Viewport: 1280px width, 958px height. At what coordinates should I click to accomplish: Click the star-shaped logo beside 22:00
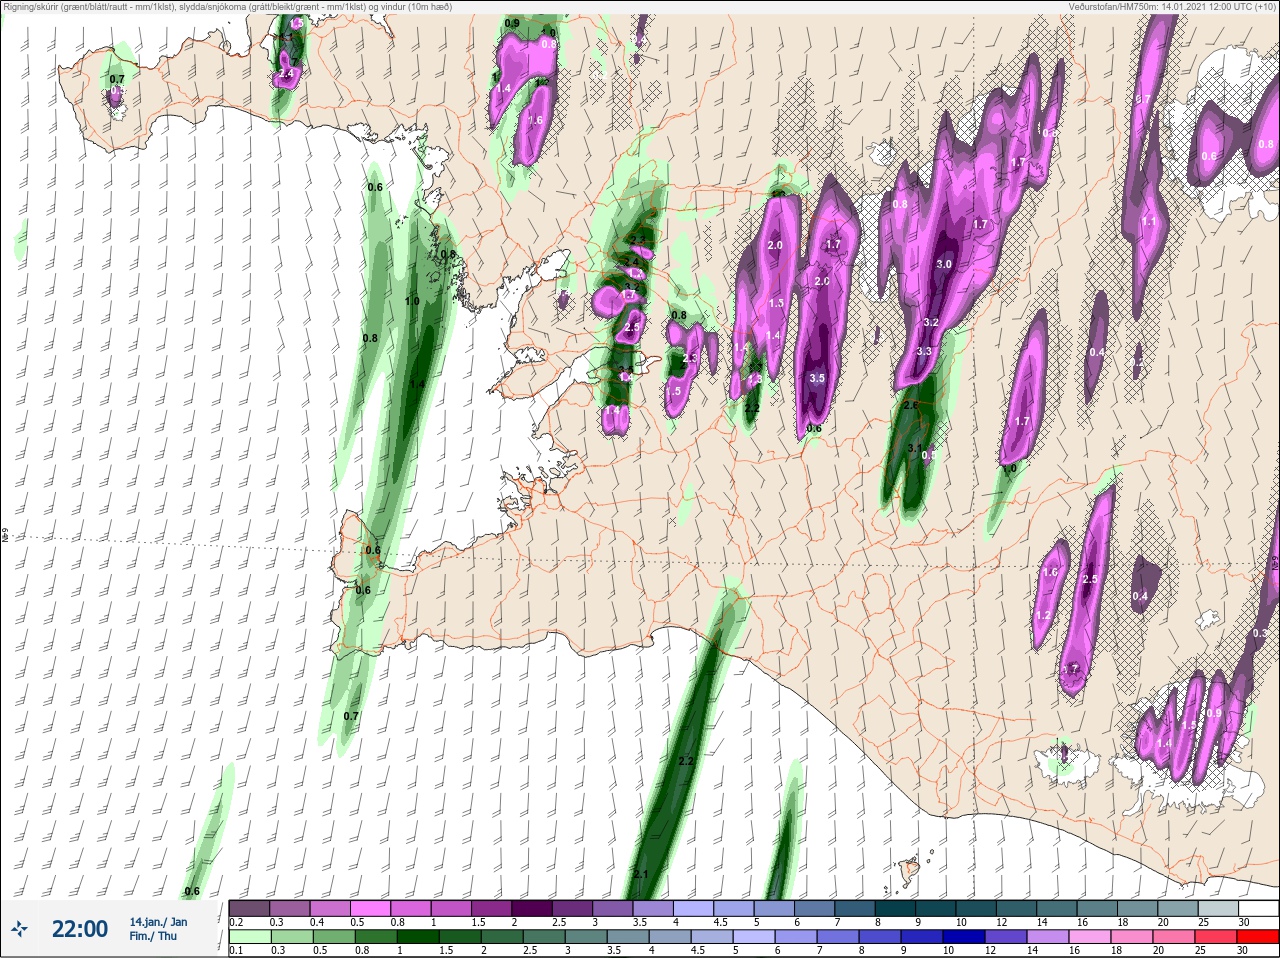(x=20, y=929)
